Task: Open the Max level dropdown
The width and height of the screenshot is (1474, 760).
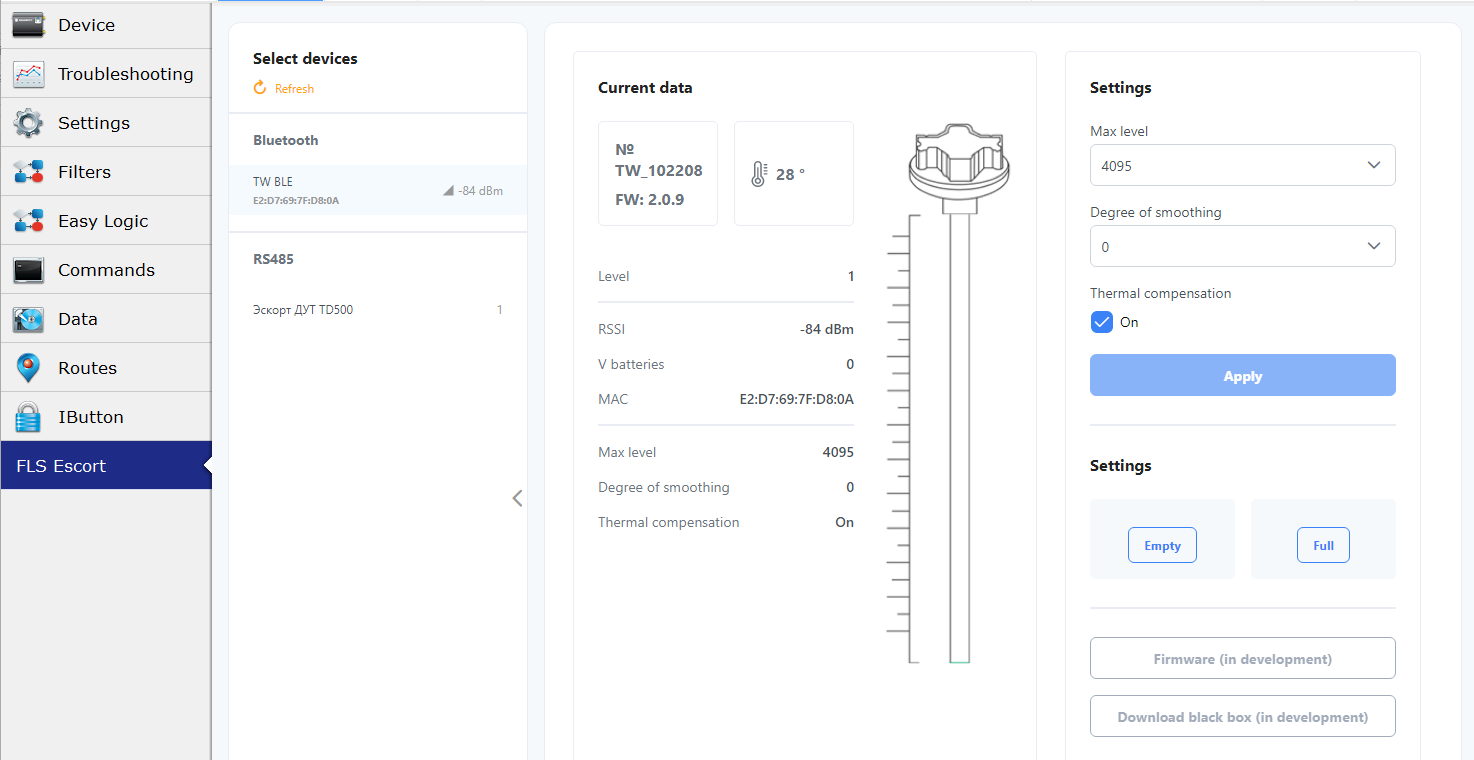Action: (x=1242, y=166)
